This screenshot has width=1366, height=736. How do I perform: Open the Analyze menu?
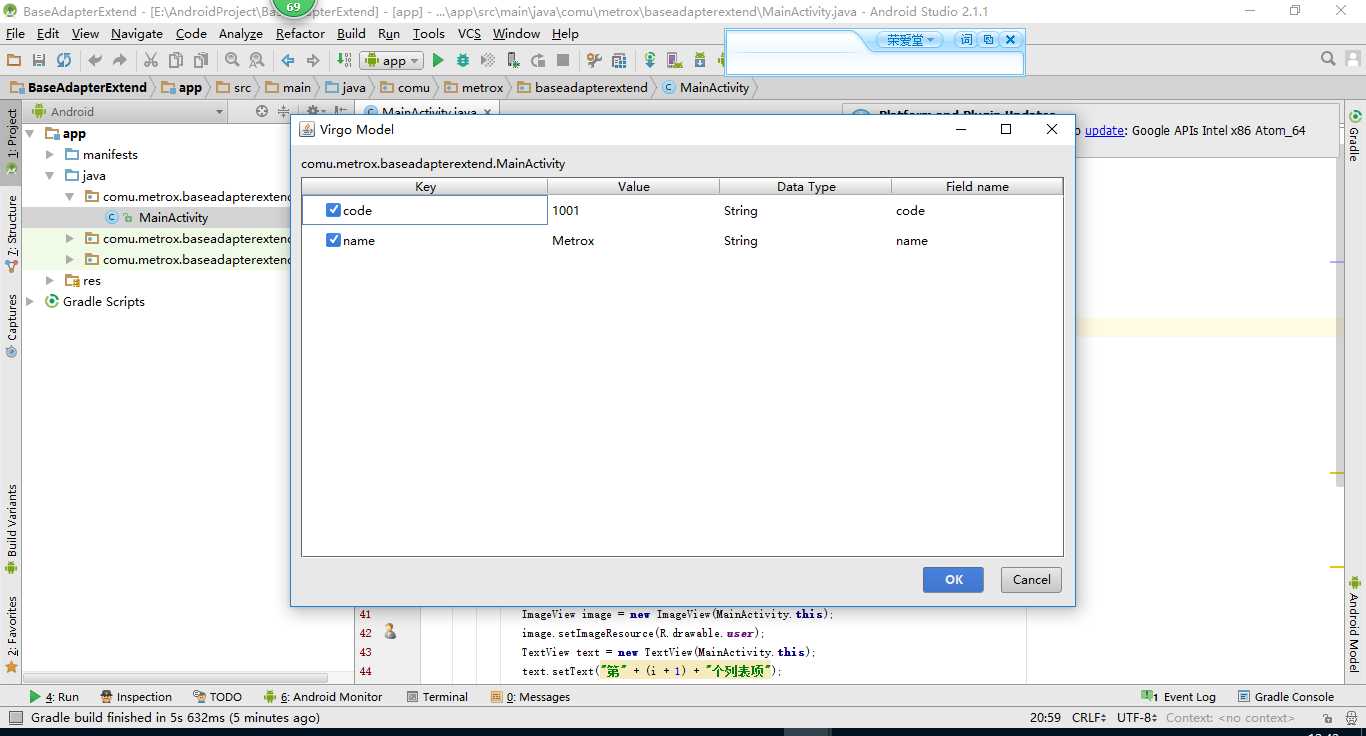pos(240,33)
